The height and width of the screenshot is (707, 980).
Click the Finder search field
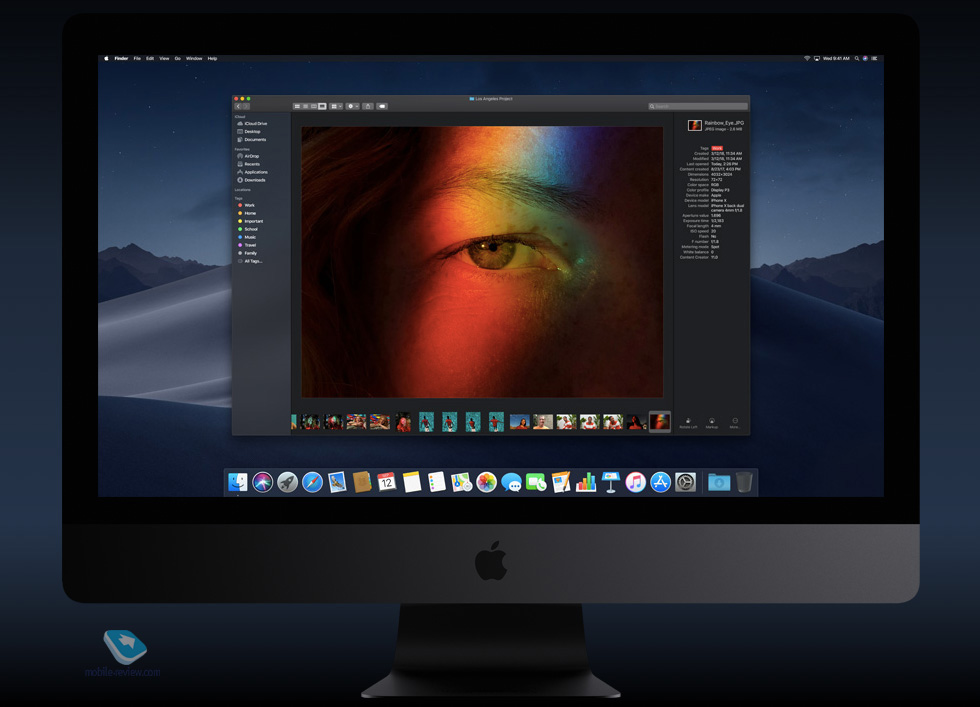pyautogui.click(x=698, y=106)
